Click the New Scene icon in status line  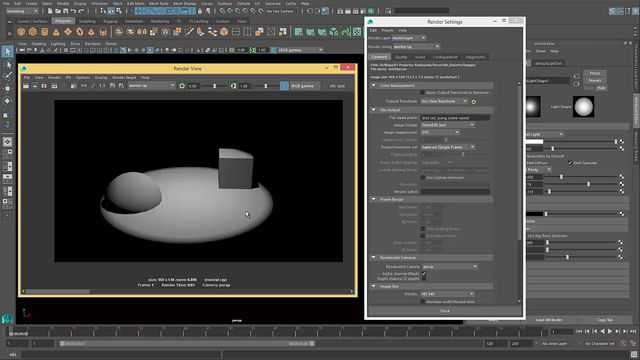click(50, 11)
